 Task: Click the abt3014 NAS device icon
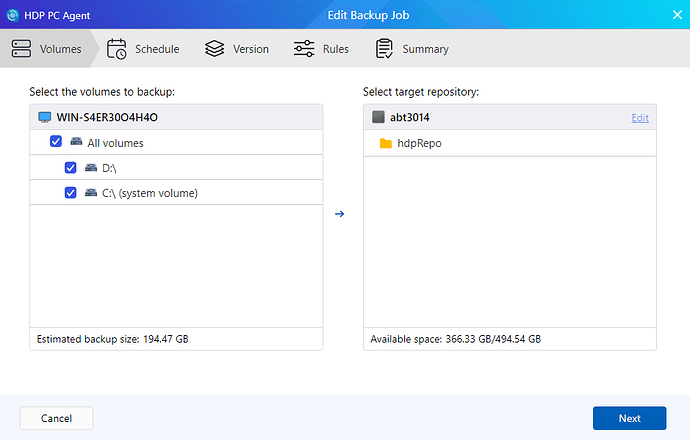(378, 117)
